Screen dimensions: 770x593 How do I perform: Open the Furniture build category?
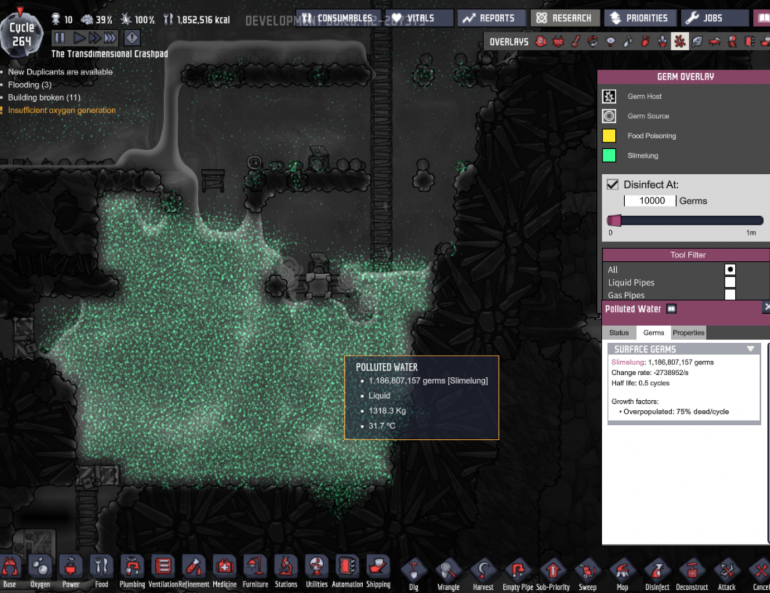(x=255, y=571)
